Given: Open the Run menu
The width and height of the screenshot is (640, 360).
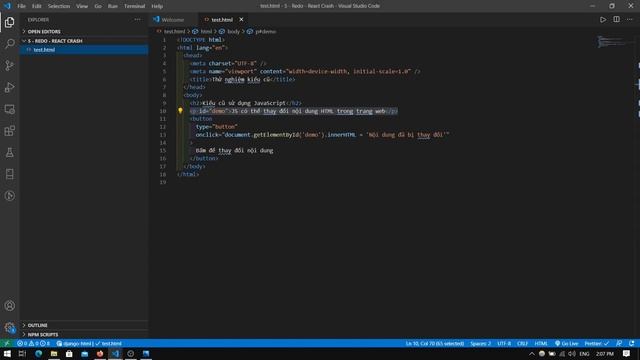Looking at the screenshot, I should pyautogui.click(x=113, y=6).
